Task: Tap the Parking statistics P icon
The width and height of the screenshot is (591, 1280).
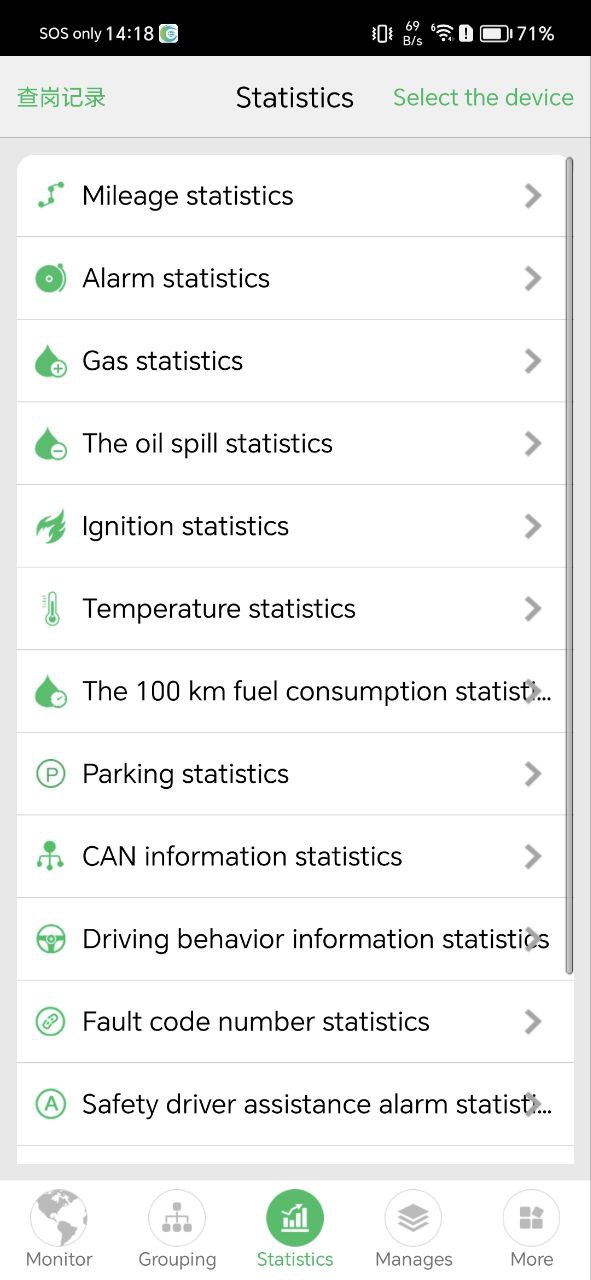Action: [x=50, y=774]
